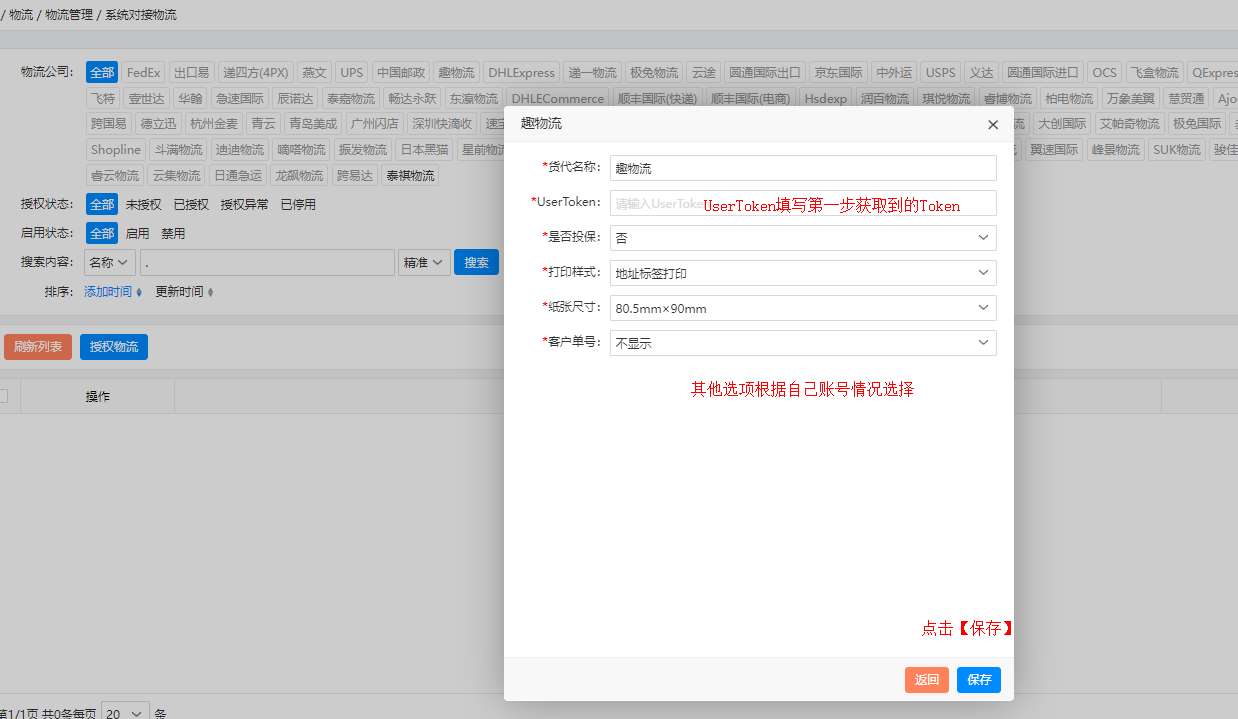Expand the 客户单号 dropdown
1238x719 pixels.
[802, 343]
